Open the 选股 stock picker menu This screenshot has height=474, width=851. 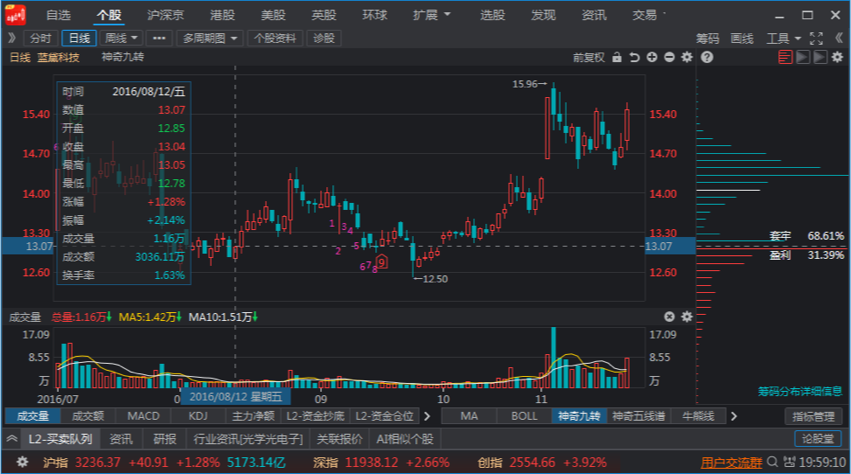click(x=492, y=15)
